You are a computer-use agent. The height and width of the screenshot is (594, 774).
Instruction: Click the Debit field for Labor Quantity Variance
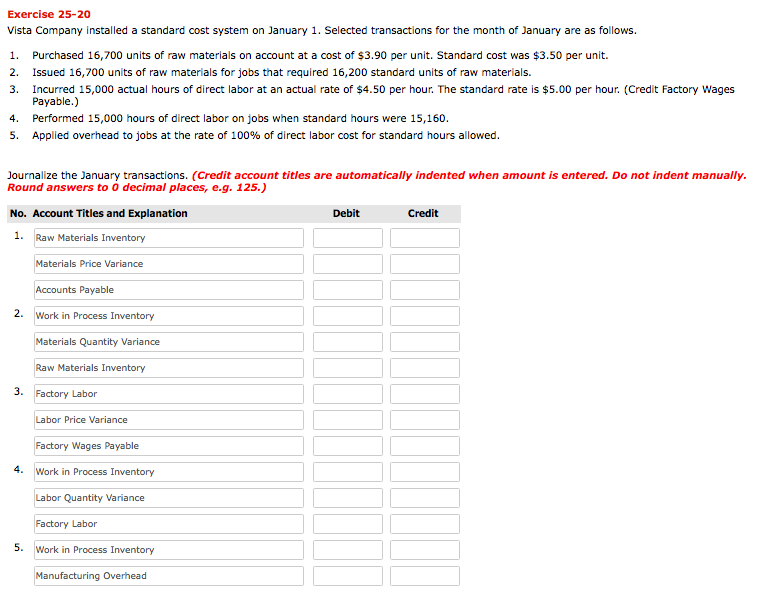(x=347, y=498)
